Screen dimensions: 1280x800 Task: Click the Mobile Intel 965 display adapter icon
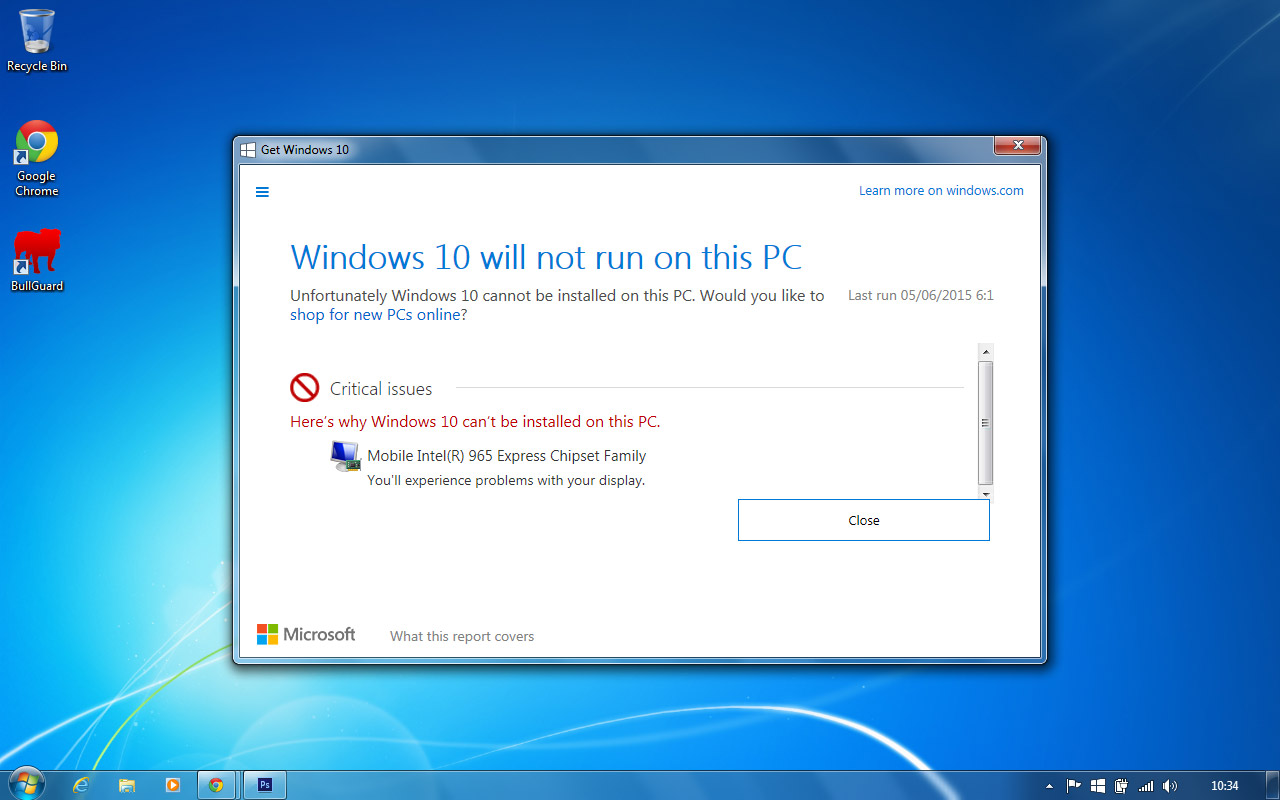click(x=346, y=456)
